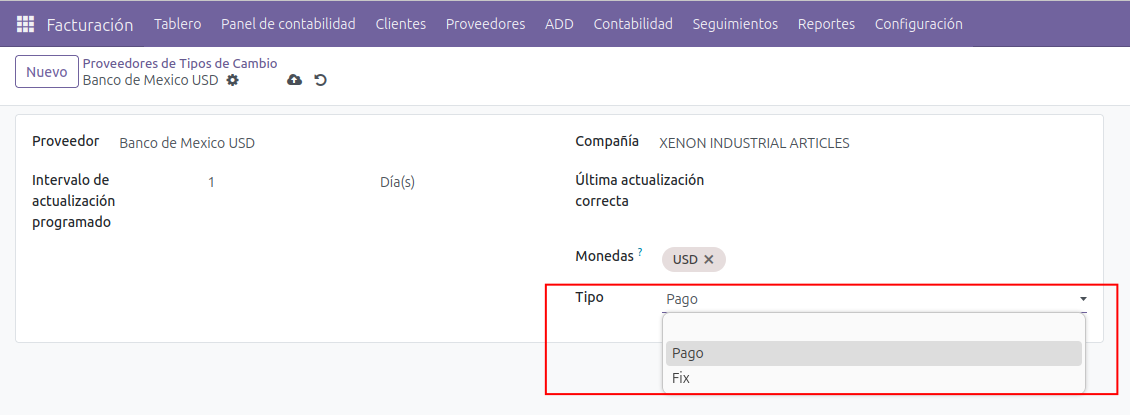This screenshot has width=1130, height=415.
Task: Select the blank option in the Tipo list
Action: pyautogui.click(x=873, y=328)
